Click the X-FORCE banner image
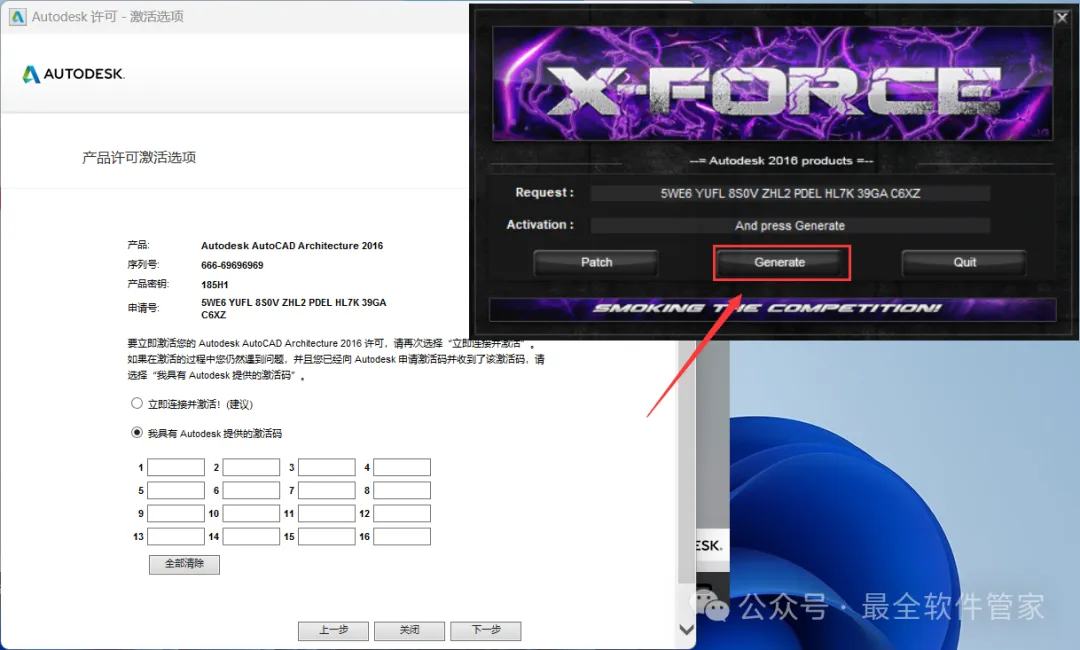Screen dimensions: 1080x650 (773, 83)
